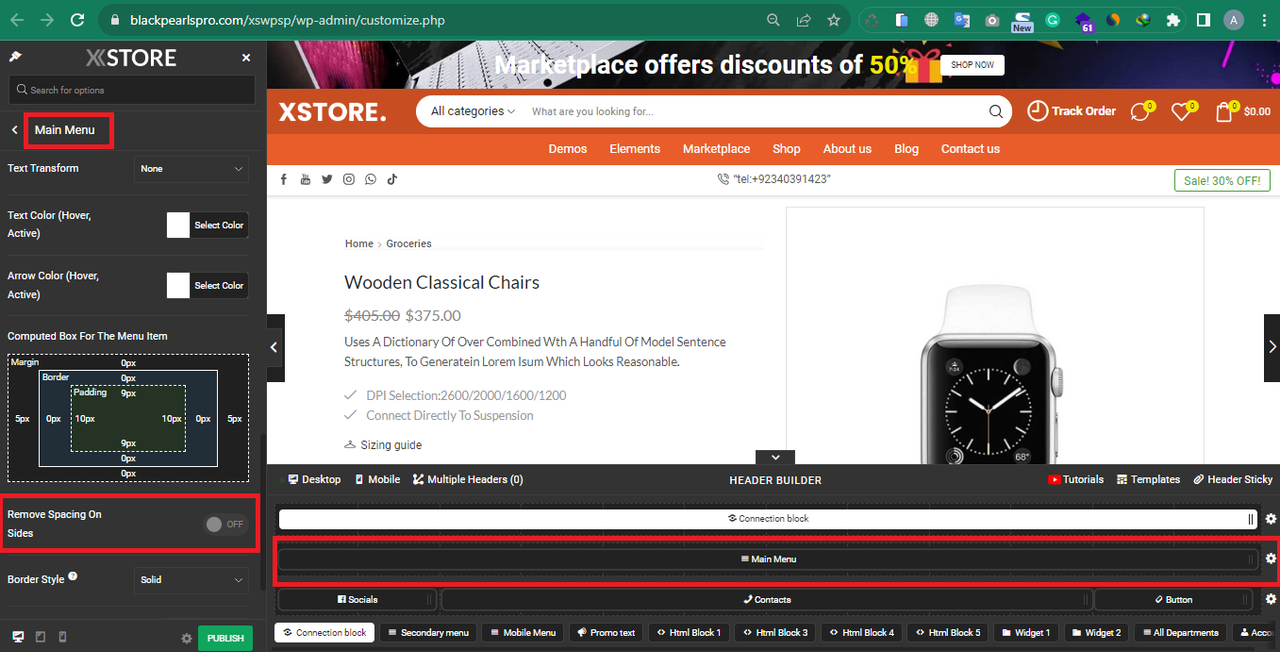Screen dimensions: 1280x652
Task: Click Instagram social icon in preview
Action: tap(349, 180)
